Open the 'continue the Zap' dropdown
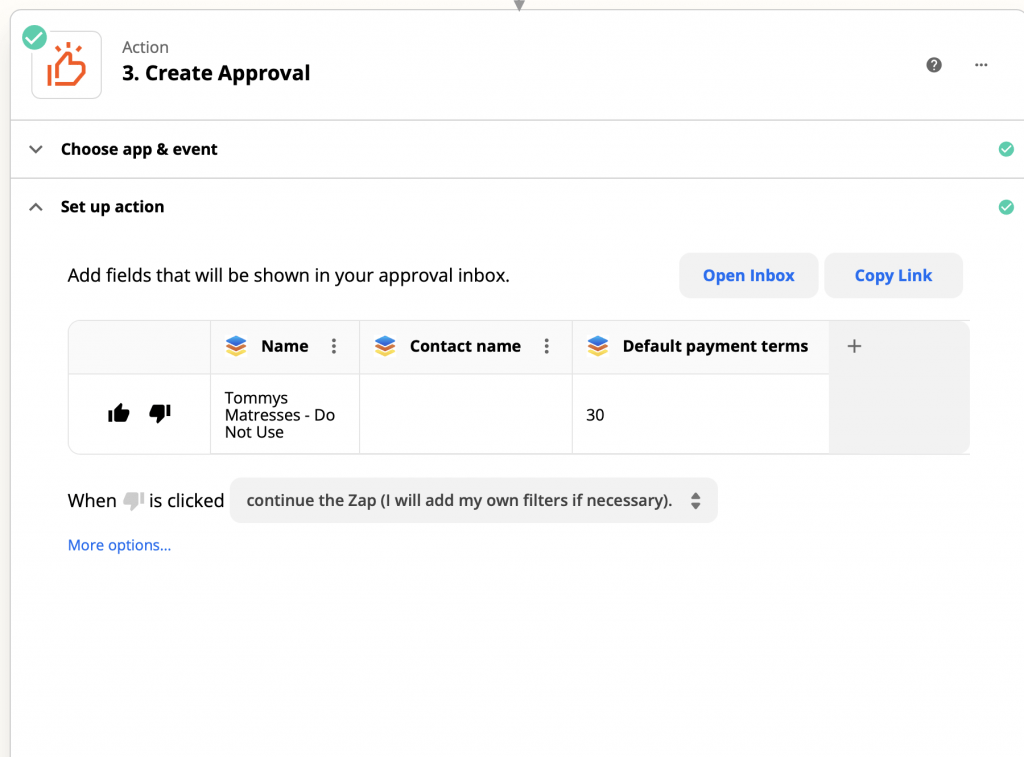1024x757 pixels. (473, 500)
